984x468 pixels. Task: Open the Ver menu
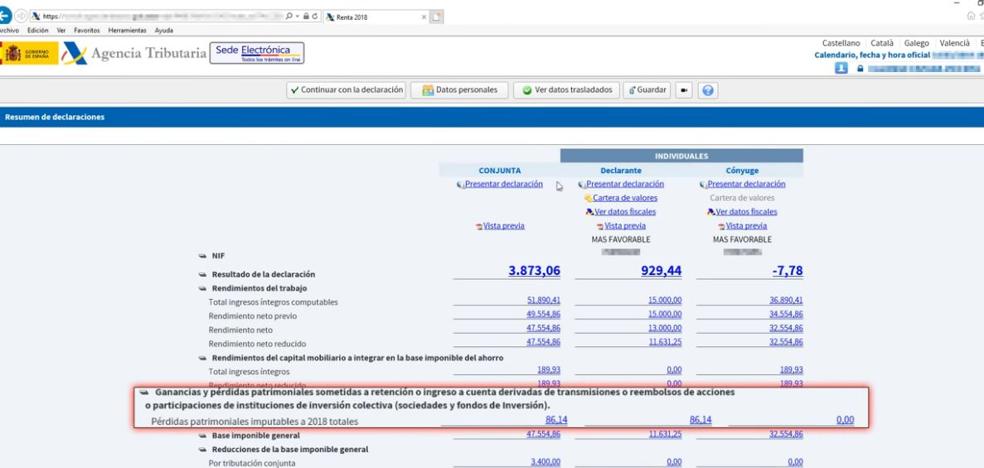click(x=61, y=30)
